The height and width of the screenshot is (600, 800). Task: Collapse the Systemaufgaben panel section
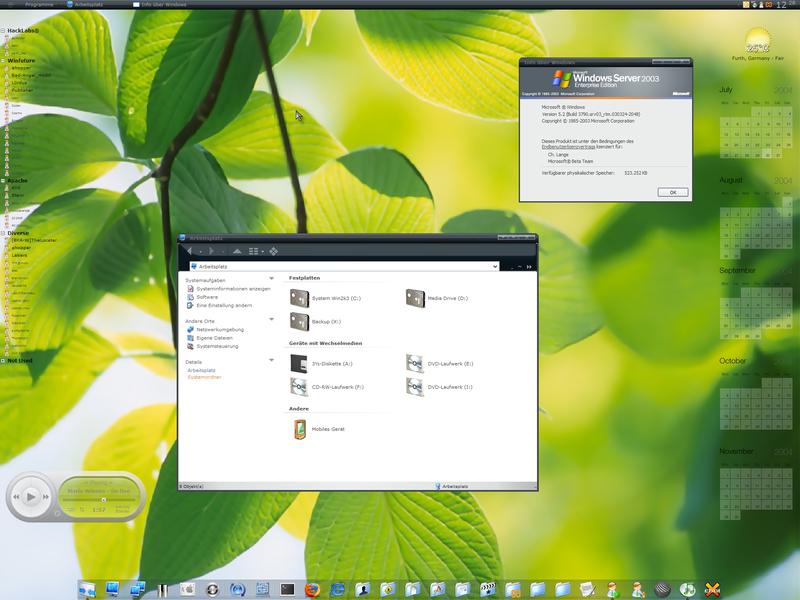(x=271, y=280)
